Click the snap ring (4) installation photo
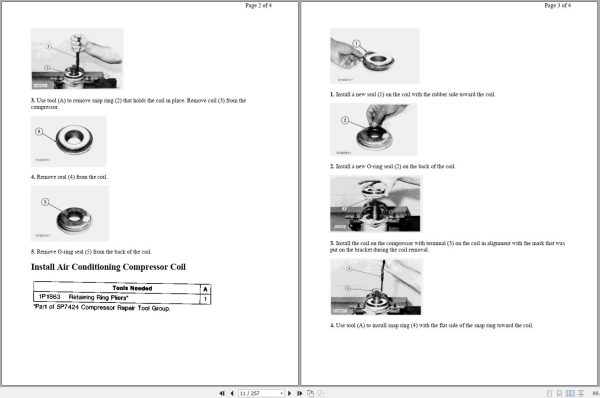Viewport: 600px width, 398px height. [376, 287]
